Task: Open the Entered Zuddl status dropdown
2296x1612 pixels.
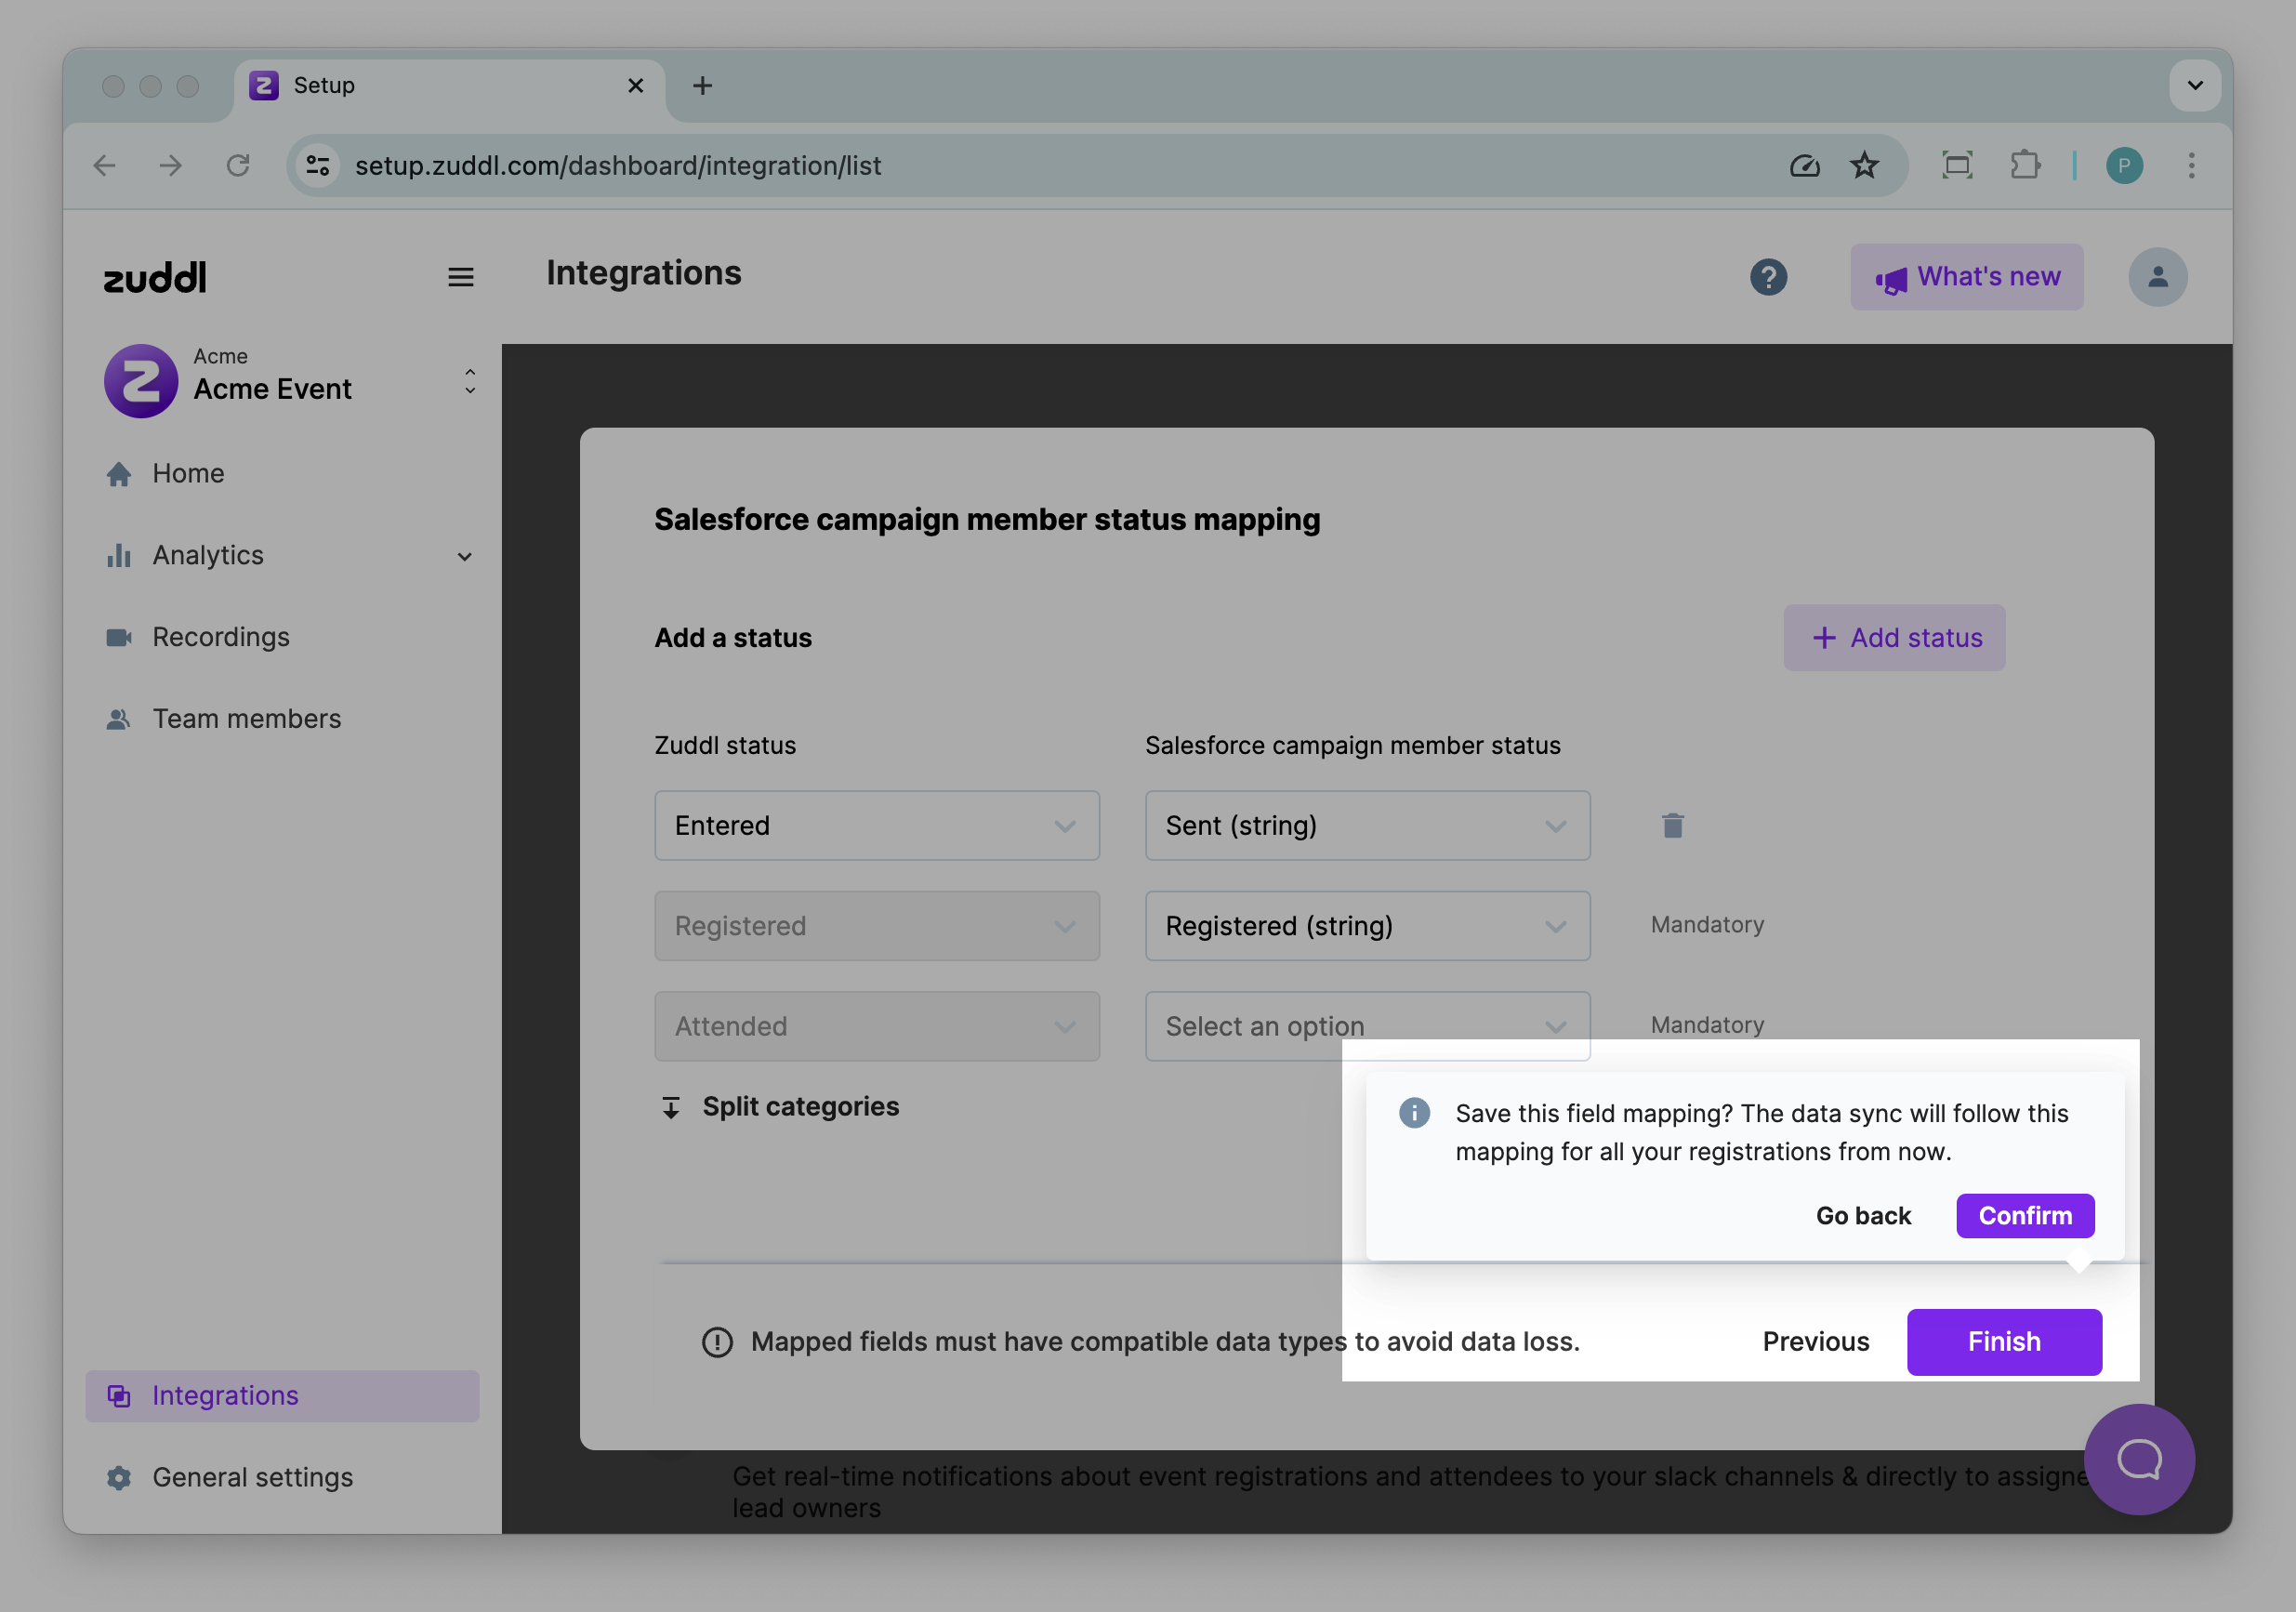Action: click(x=876, y=826)
